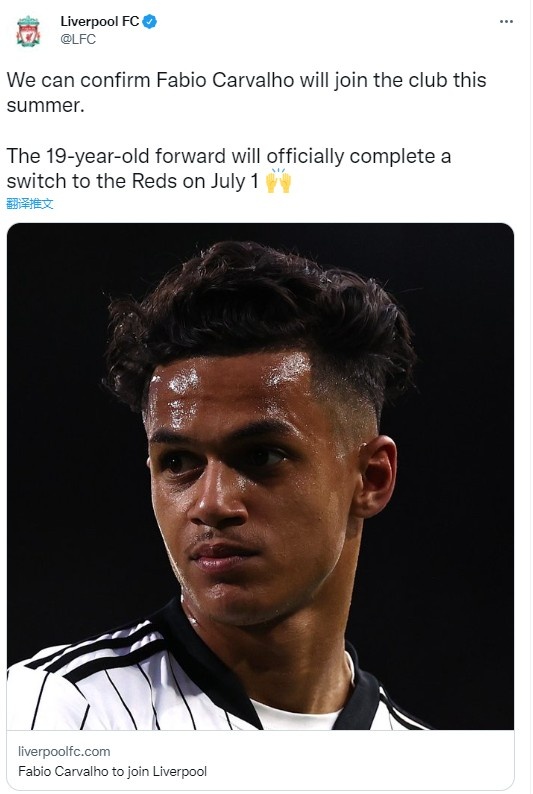Open the three-dot more options menu
This screenshot has height=794, width=533.
tap(506, 22)
